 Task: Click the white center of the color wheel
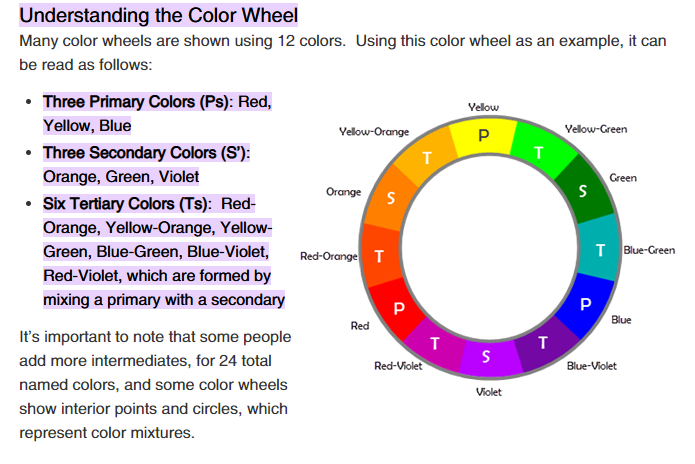point(490,248)
